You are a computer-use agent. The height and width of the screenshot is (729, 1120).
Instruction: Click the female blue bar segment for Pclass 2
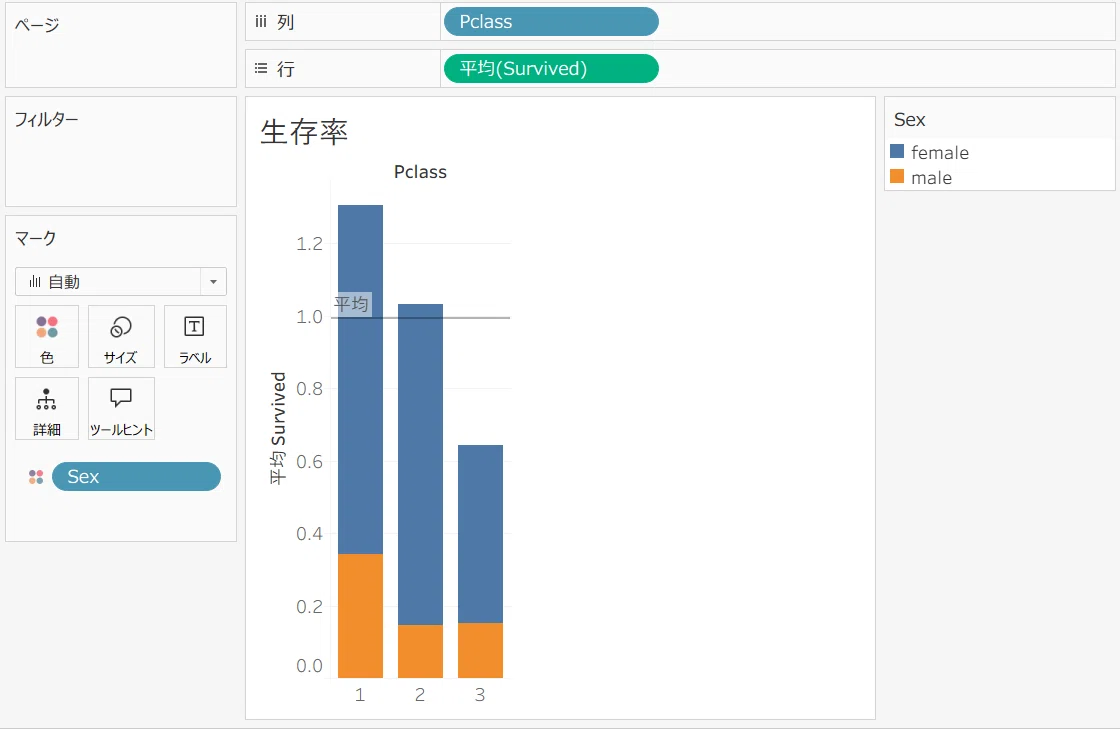pos(420,464)
